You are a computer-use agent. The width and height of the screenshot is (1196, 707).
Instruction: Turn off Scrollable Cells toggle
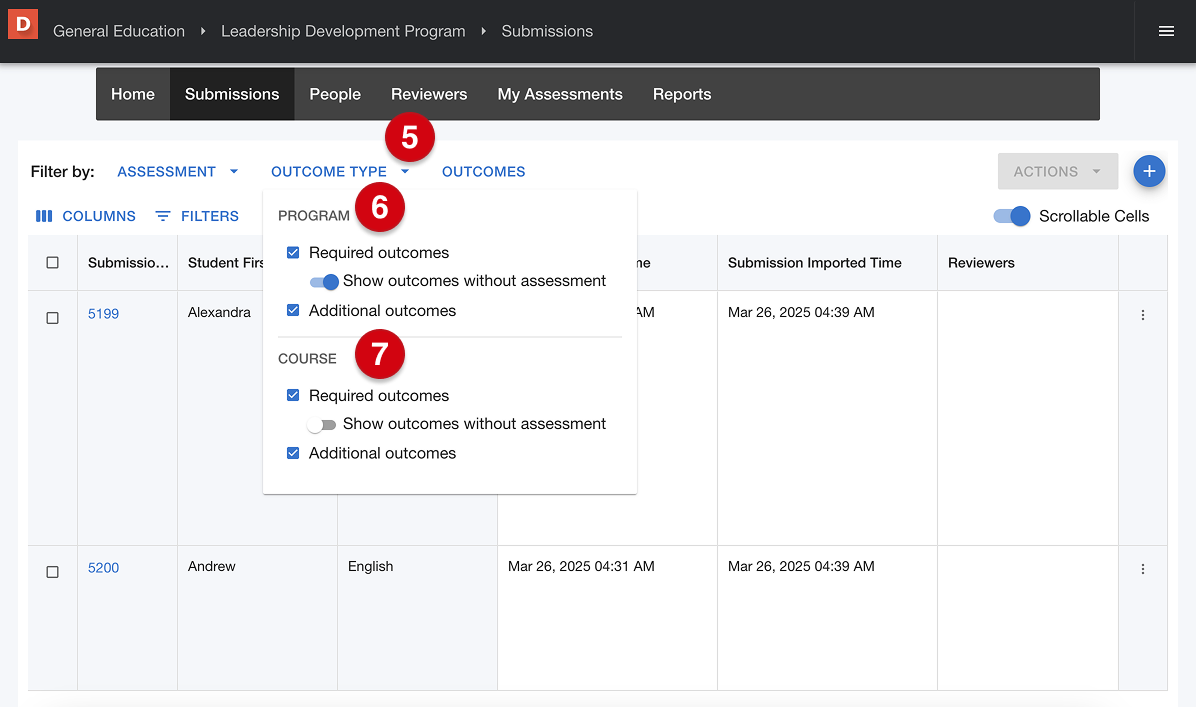[1011, 216]
